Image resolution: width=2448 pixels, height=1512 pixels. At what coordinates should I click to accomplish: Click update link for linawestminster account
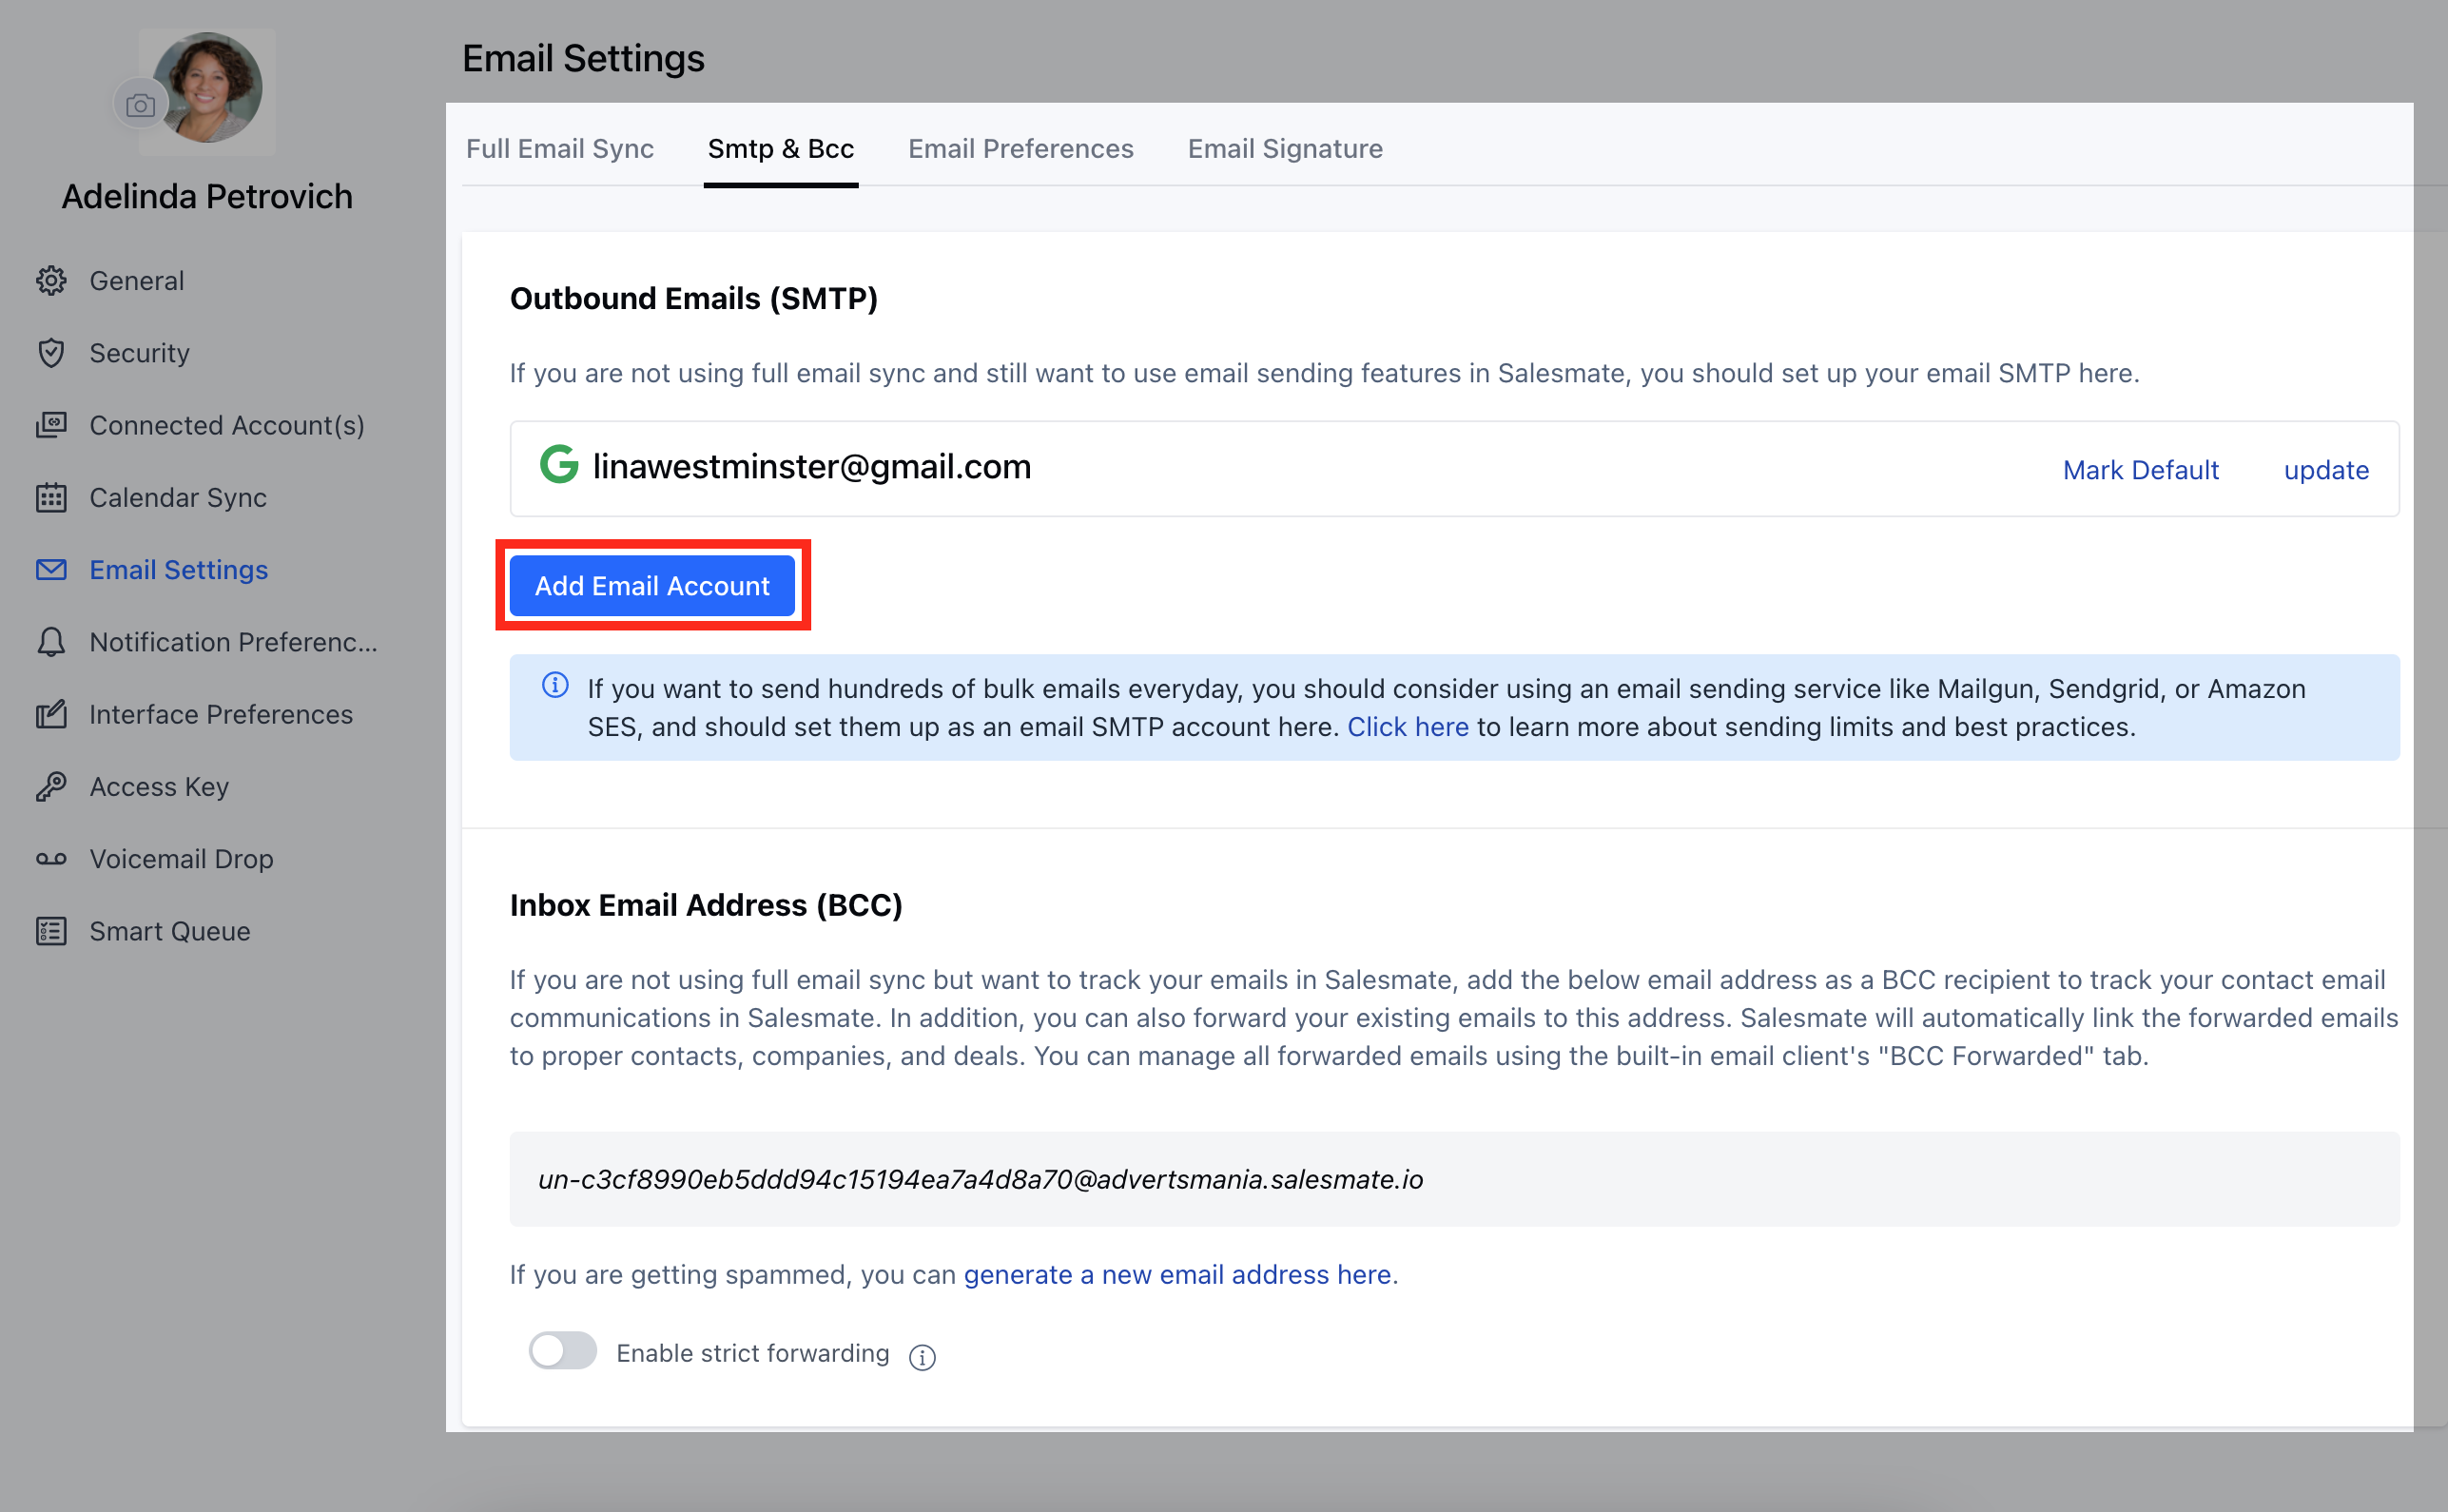click(2325, 470)
